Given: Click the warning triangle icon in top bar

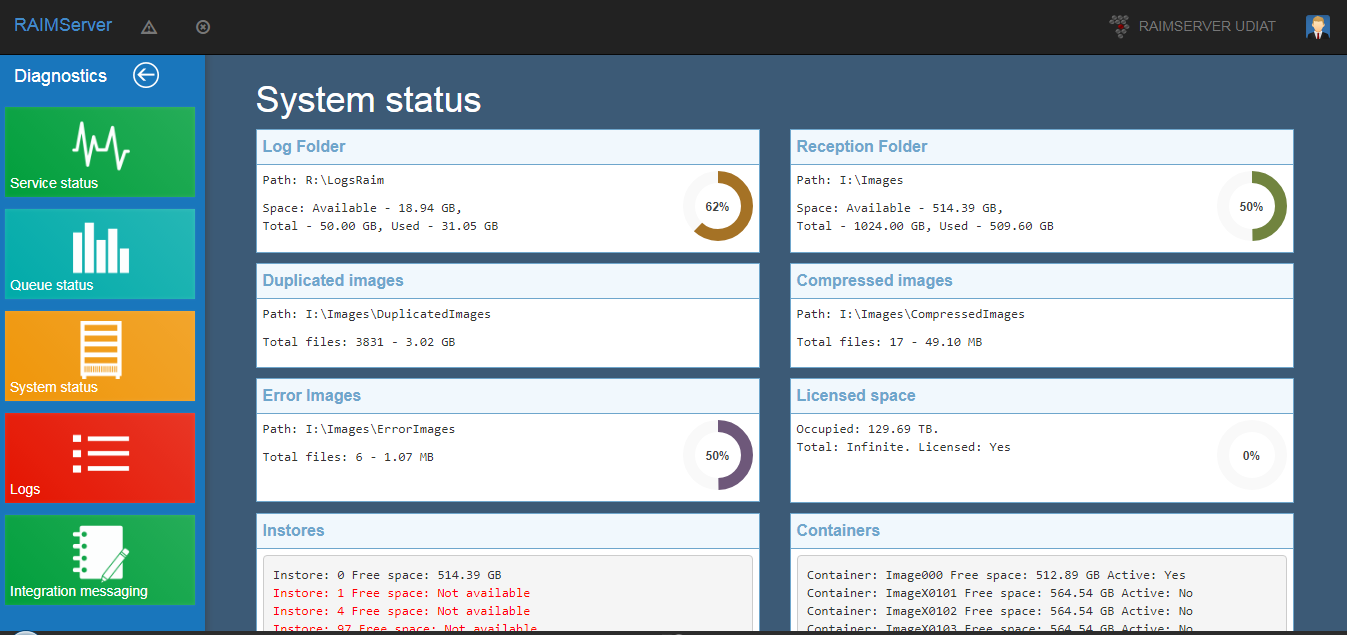Looking at the screenshot, I should click(149, 27).
